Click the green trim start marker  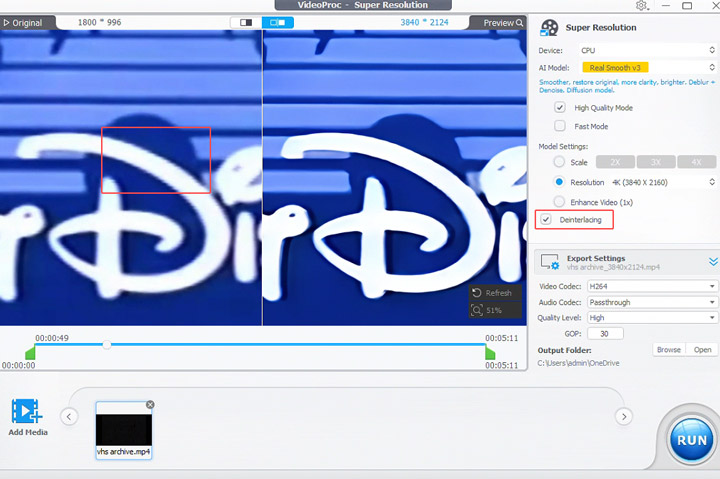tap(30, 352)
